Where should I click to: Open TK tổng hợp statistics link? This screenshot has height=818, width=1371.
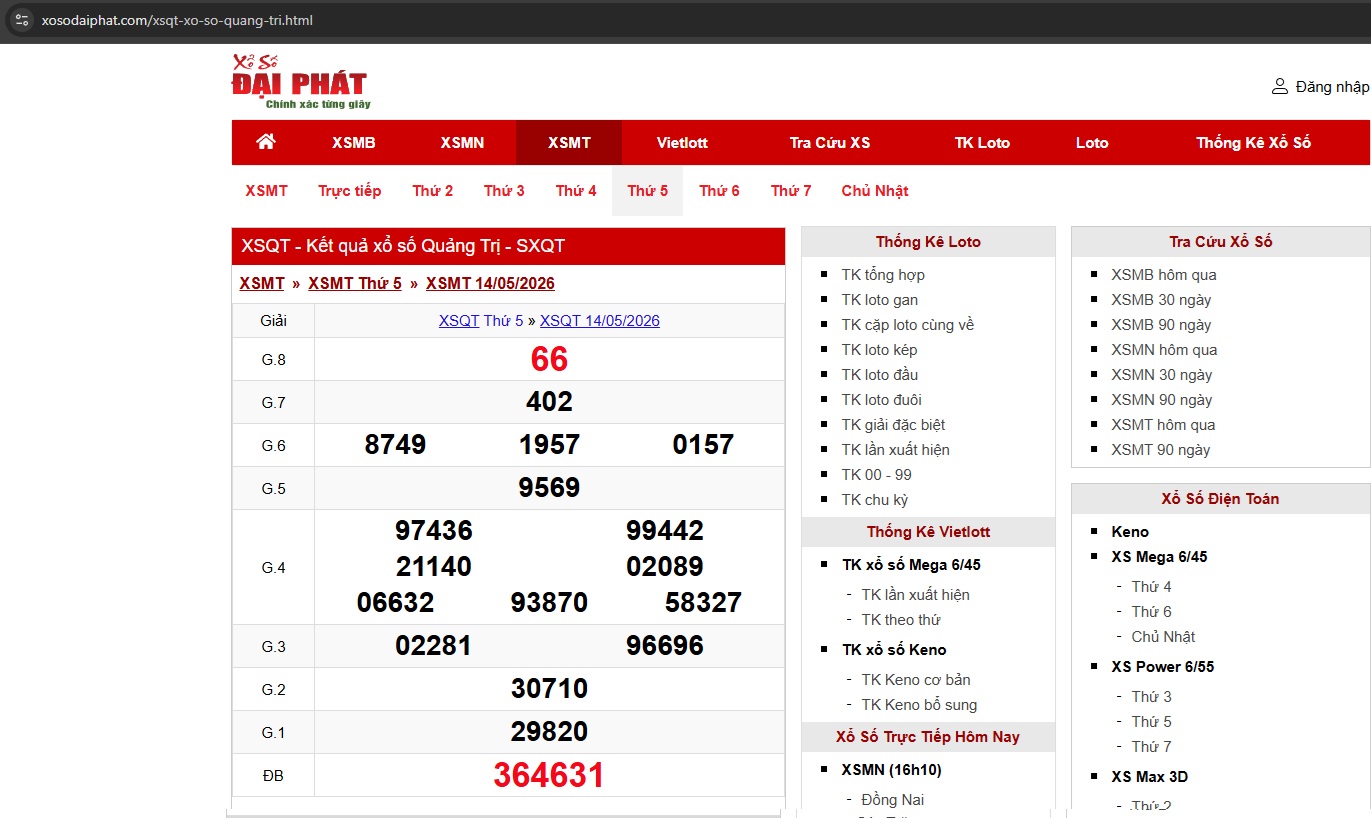point(883,275)
